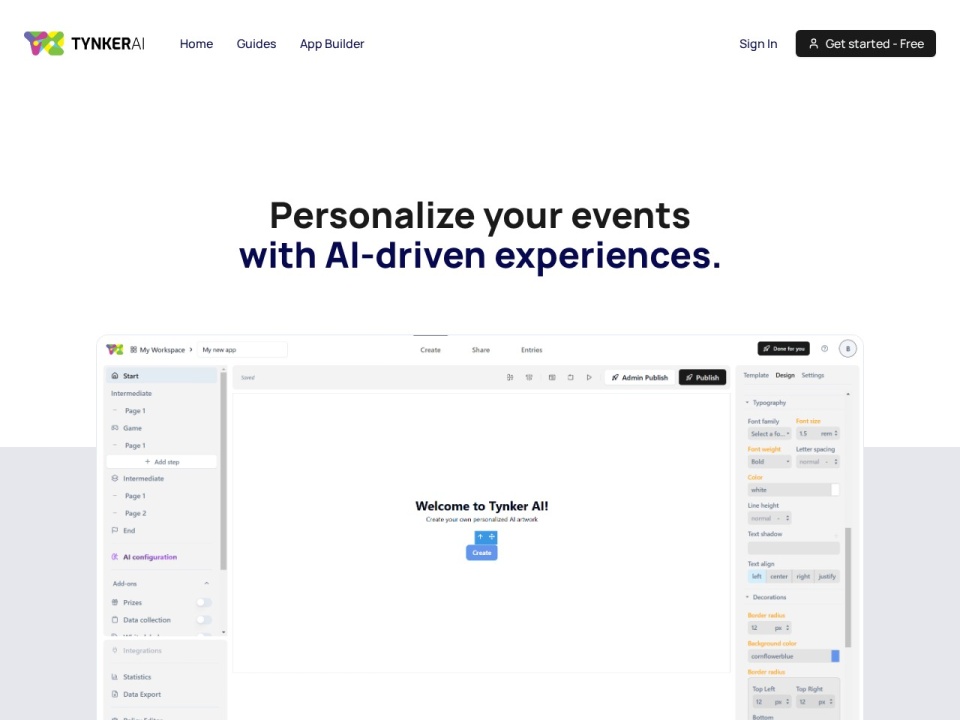Click the Admin Publish button

pyautogui.click(x=640, y=377)
